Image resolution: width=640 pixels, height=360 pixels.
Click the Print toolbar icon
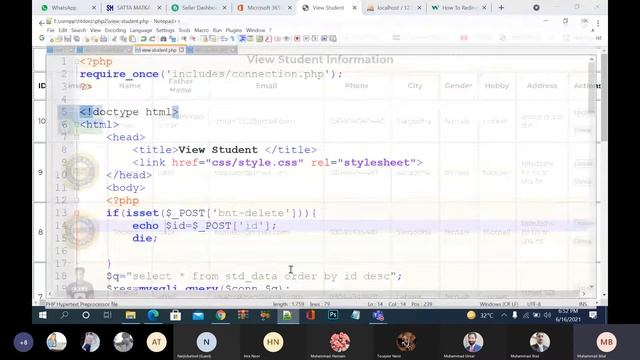pyautogui.click(x=104, y=39)
